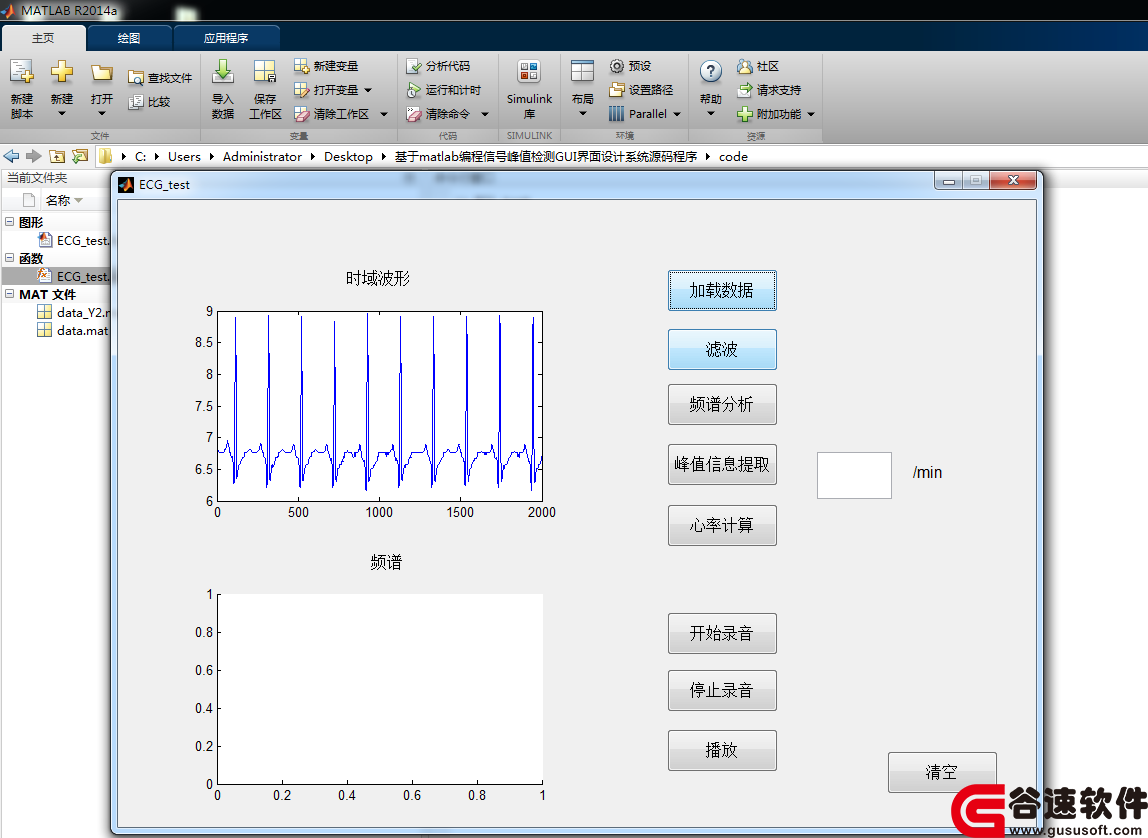Collapse the 函数 group in file browser
This screenshot has width=1148, height=838.
tap(10, 258)
